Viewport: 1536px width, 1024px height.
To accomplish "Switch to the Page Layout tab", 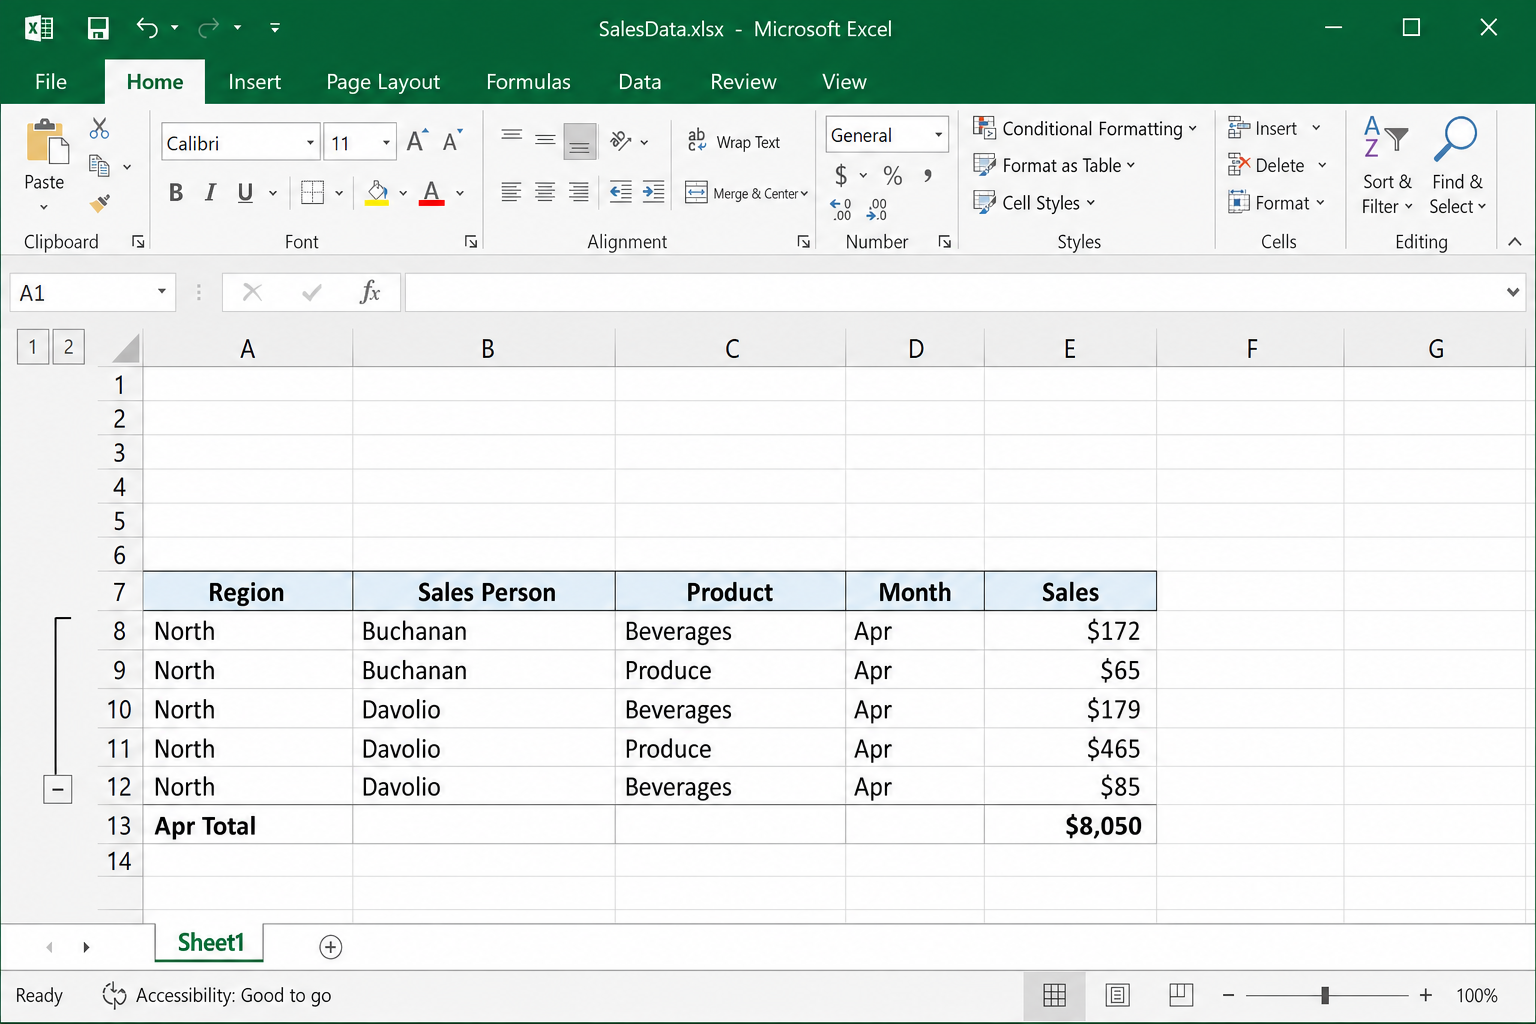I will (383, 82).
